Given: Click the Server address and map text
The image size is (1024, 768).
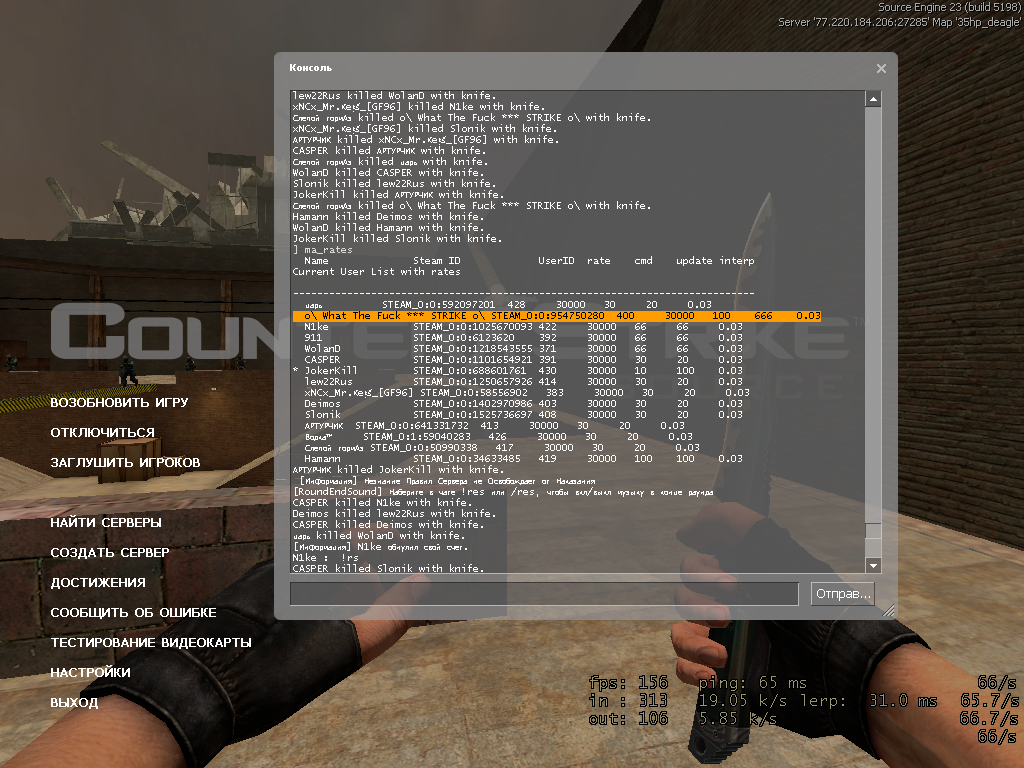Looking at the screenshot, I should [x=899, y=22].
